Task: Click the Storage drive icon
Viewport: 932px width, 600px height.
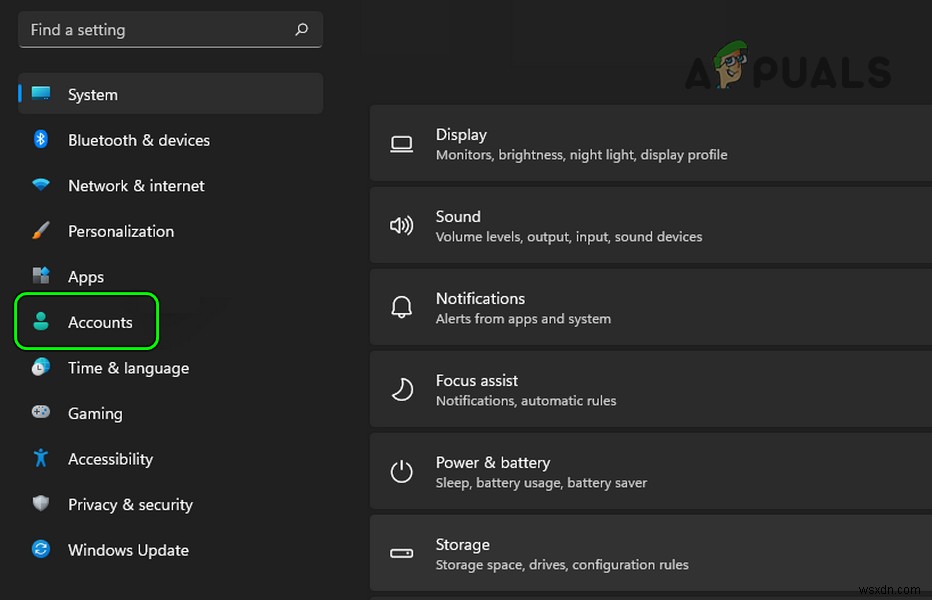Action: pyautogui.click(x=401, y=553)
